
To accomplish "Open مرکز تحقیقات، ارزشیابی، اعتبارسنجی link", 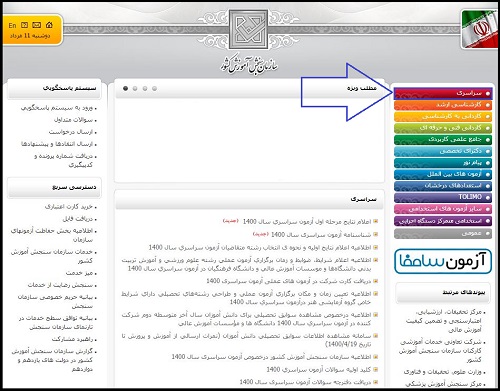I will point(443,321).
